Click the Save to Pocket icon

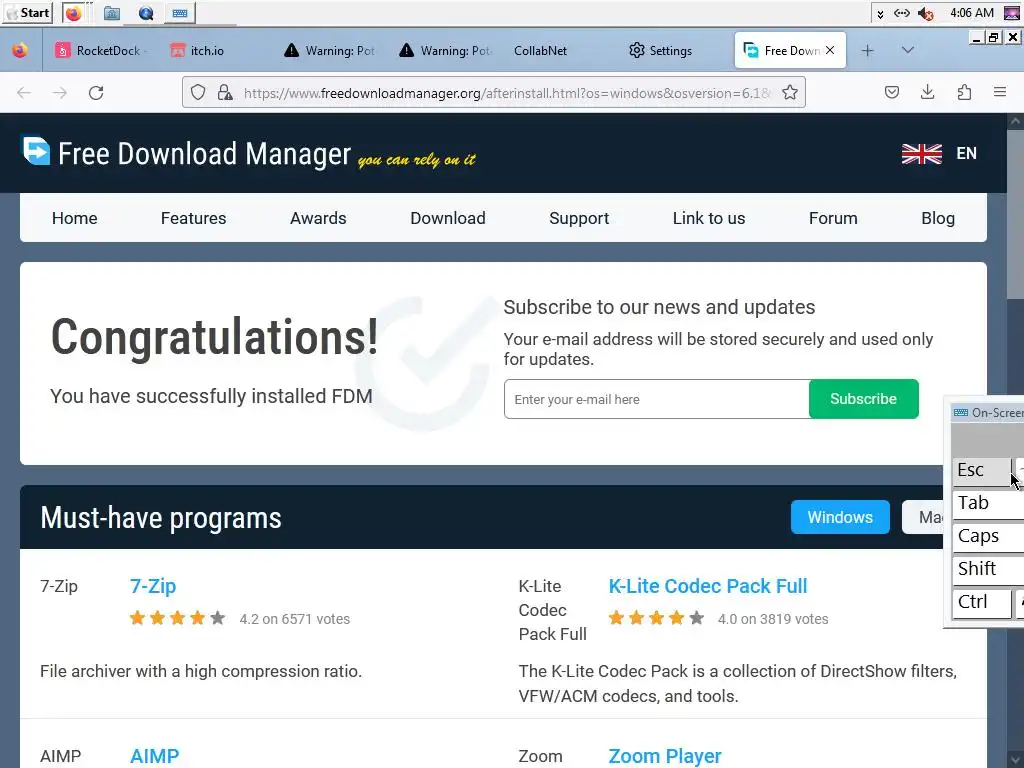point(892,93)
